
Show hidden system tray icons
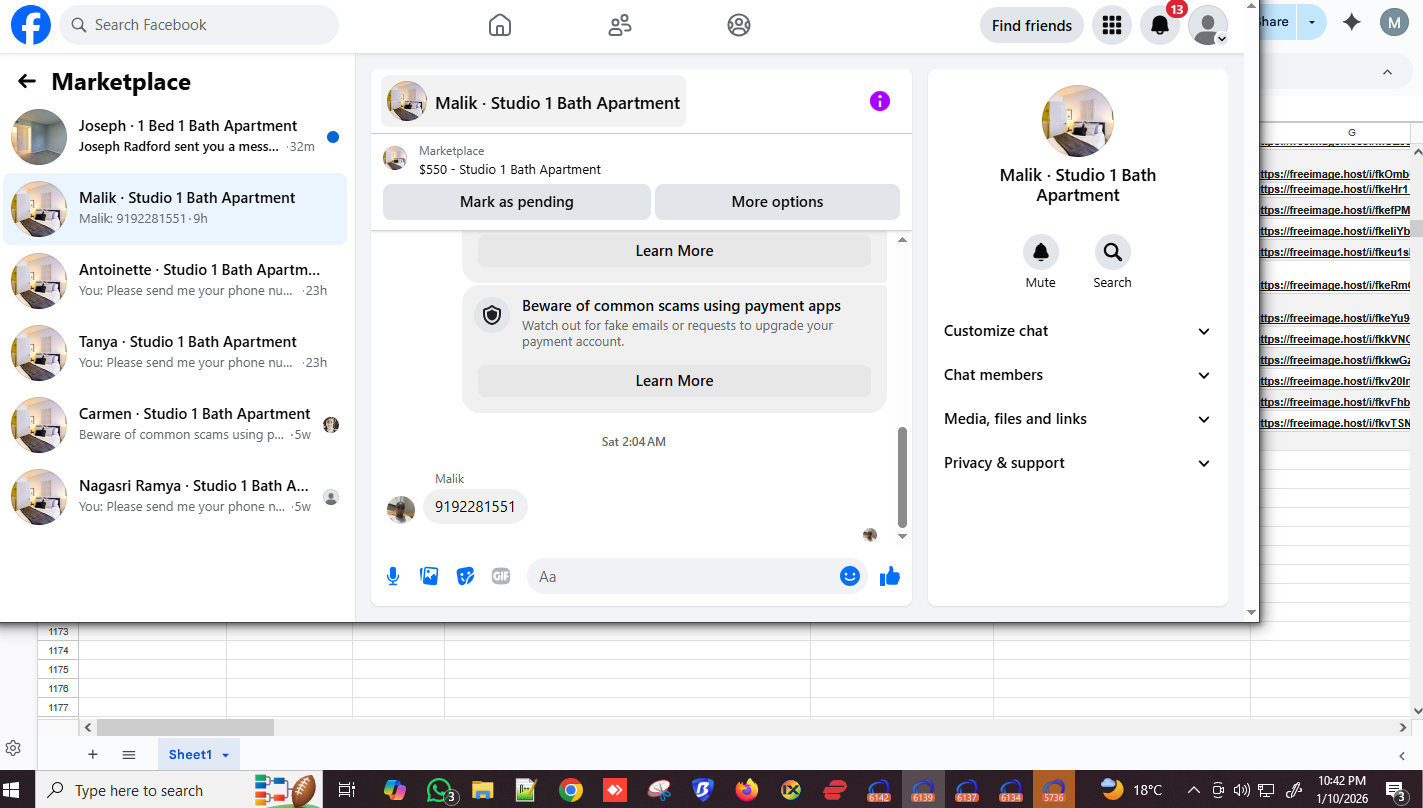click(x=1194, y=790)
